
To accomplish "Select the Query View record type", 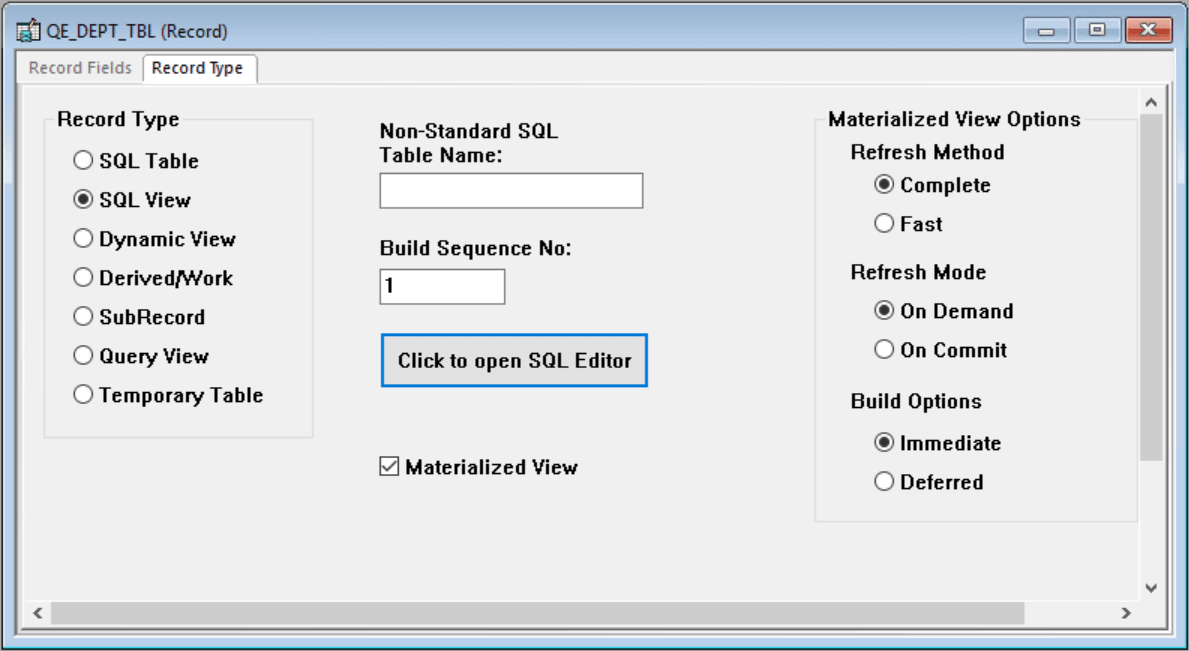I will (x=84, y=355).
